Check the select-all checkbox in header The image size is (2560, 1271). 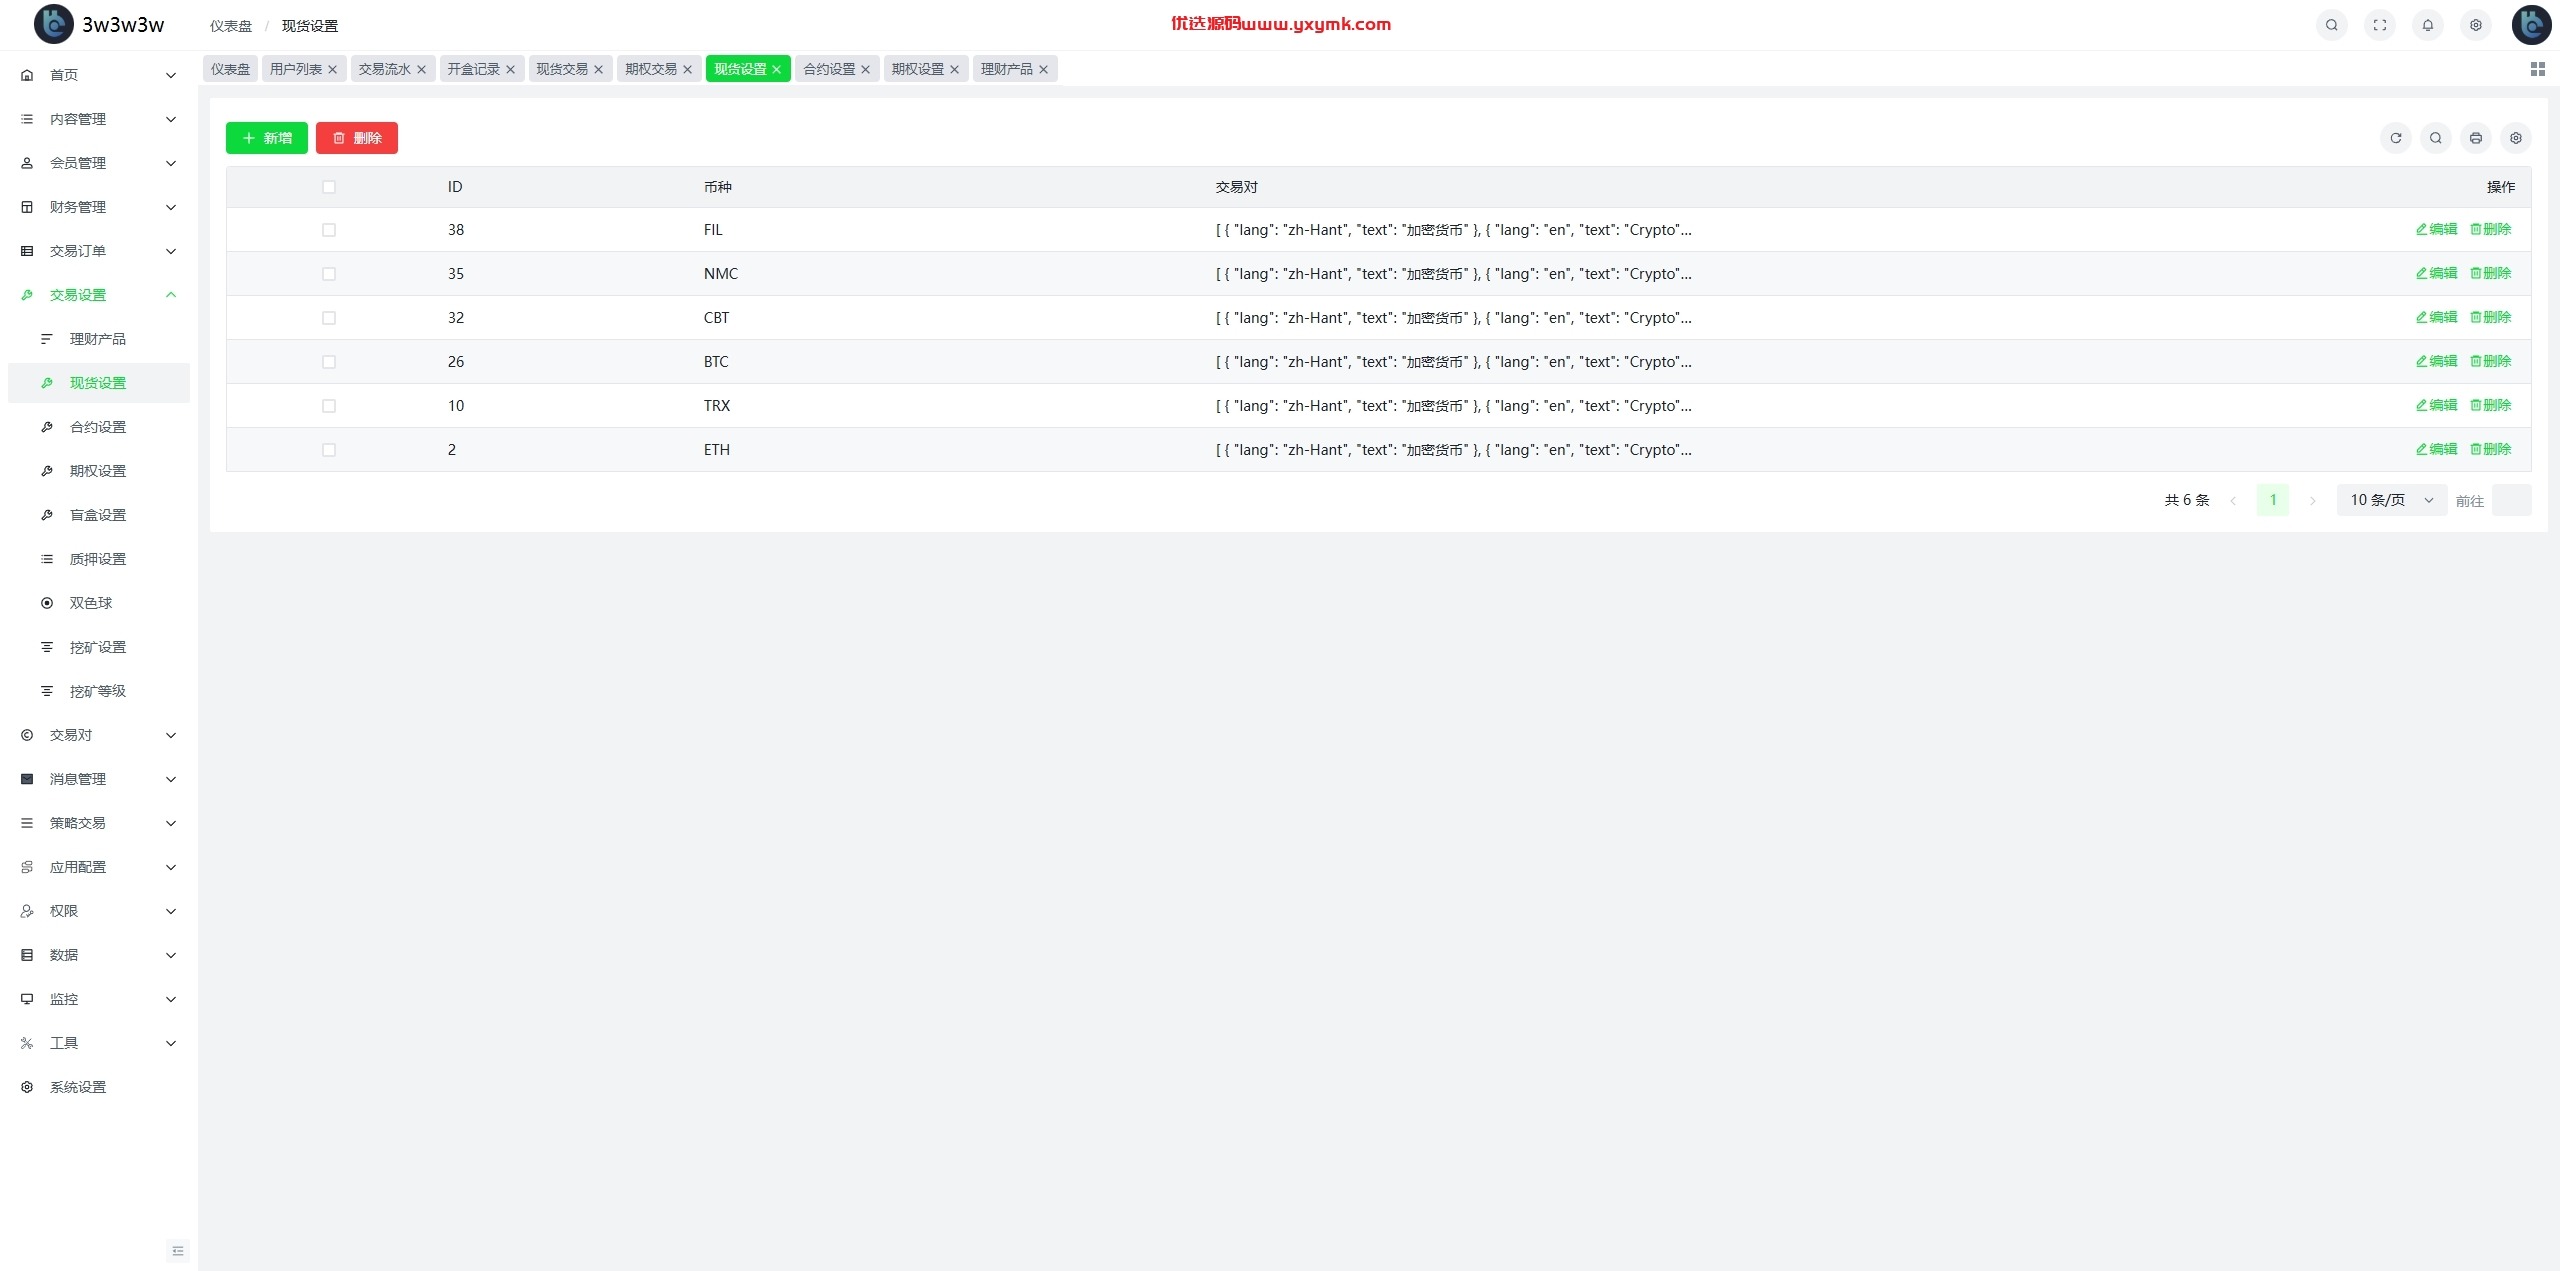click(329, 187)
